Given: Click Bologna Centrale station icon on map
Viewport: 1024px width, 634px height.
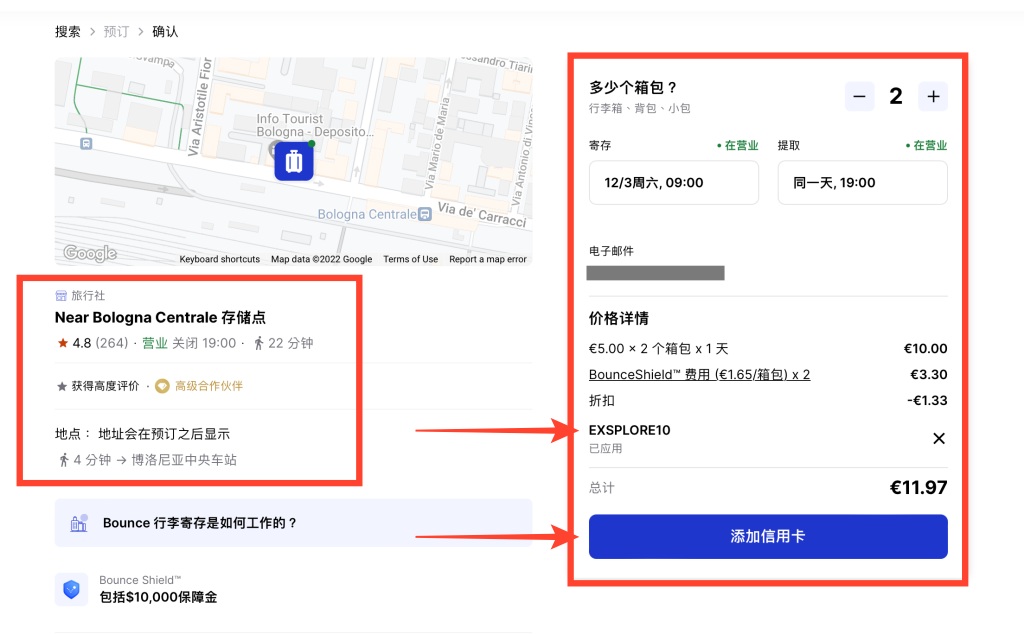Looking at the screenshot, I should click(x=424, y=214).
